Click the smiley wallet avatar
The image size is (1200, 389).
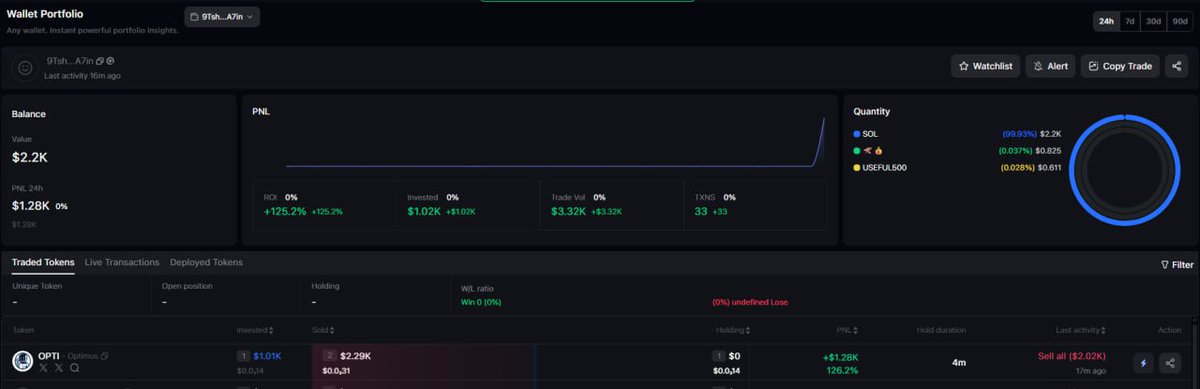pyautogui.click(x=26, y=68)
